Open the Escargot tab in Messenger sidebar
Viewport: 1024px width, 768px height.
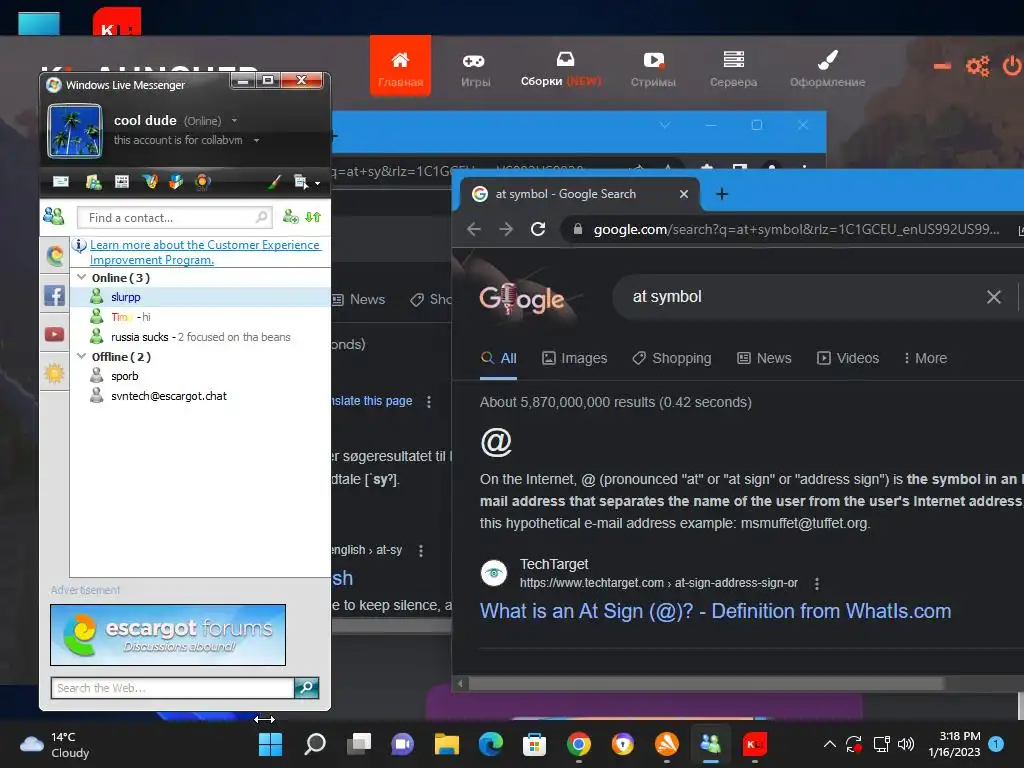pos(55,255)
